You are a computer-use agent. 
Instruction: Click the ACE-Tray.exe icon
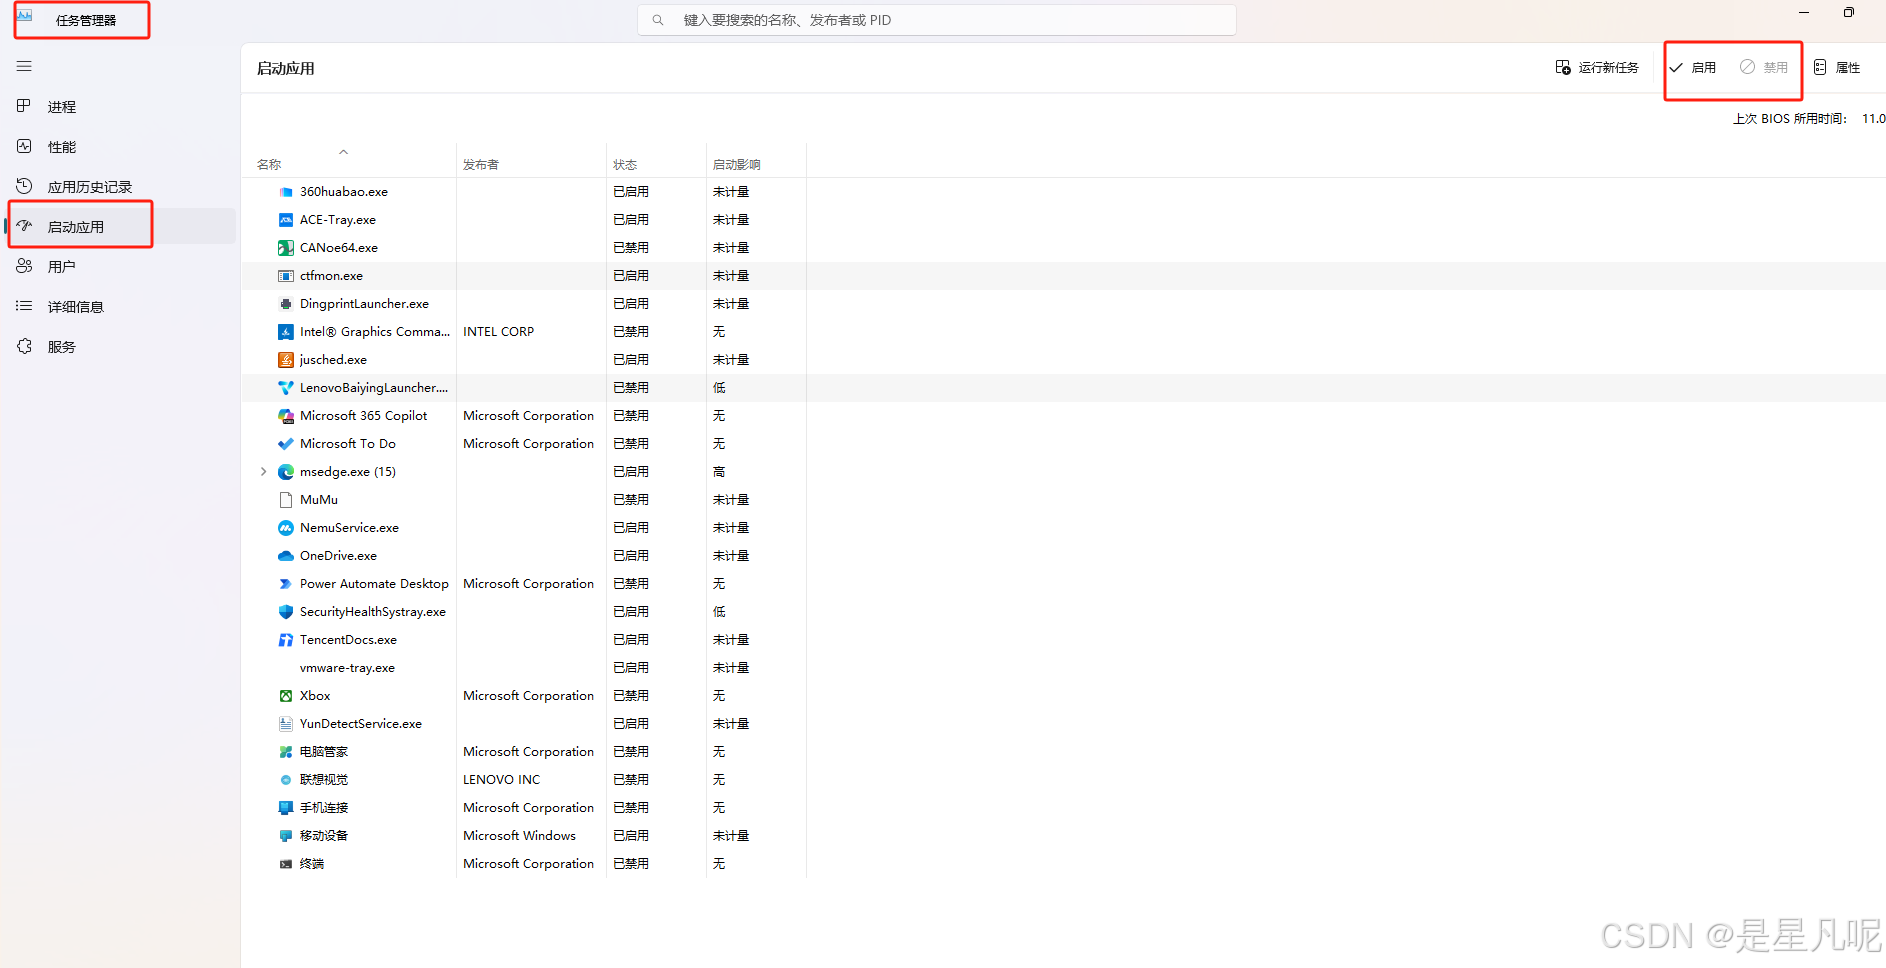(286, 220)
